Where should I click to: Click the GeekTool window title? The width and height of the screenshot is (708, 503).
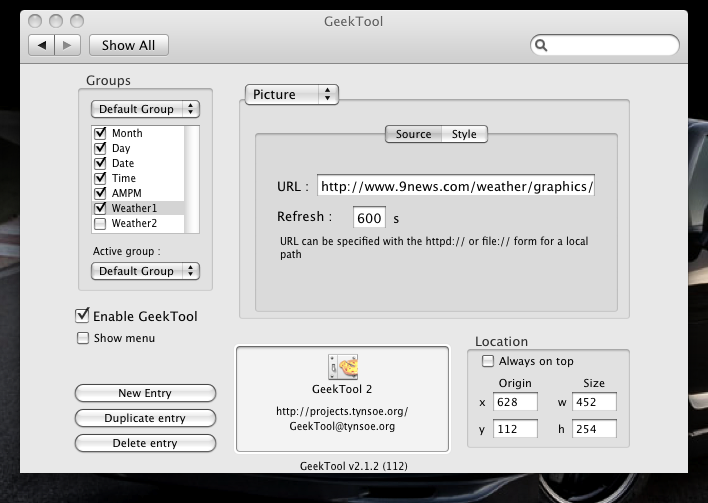(354, 21)
